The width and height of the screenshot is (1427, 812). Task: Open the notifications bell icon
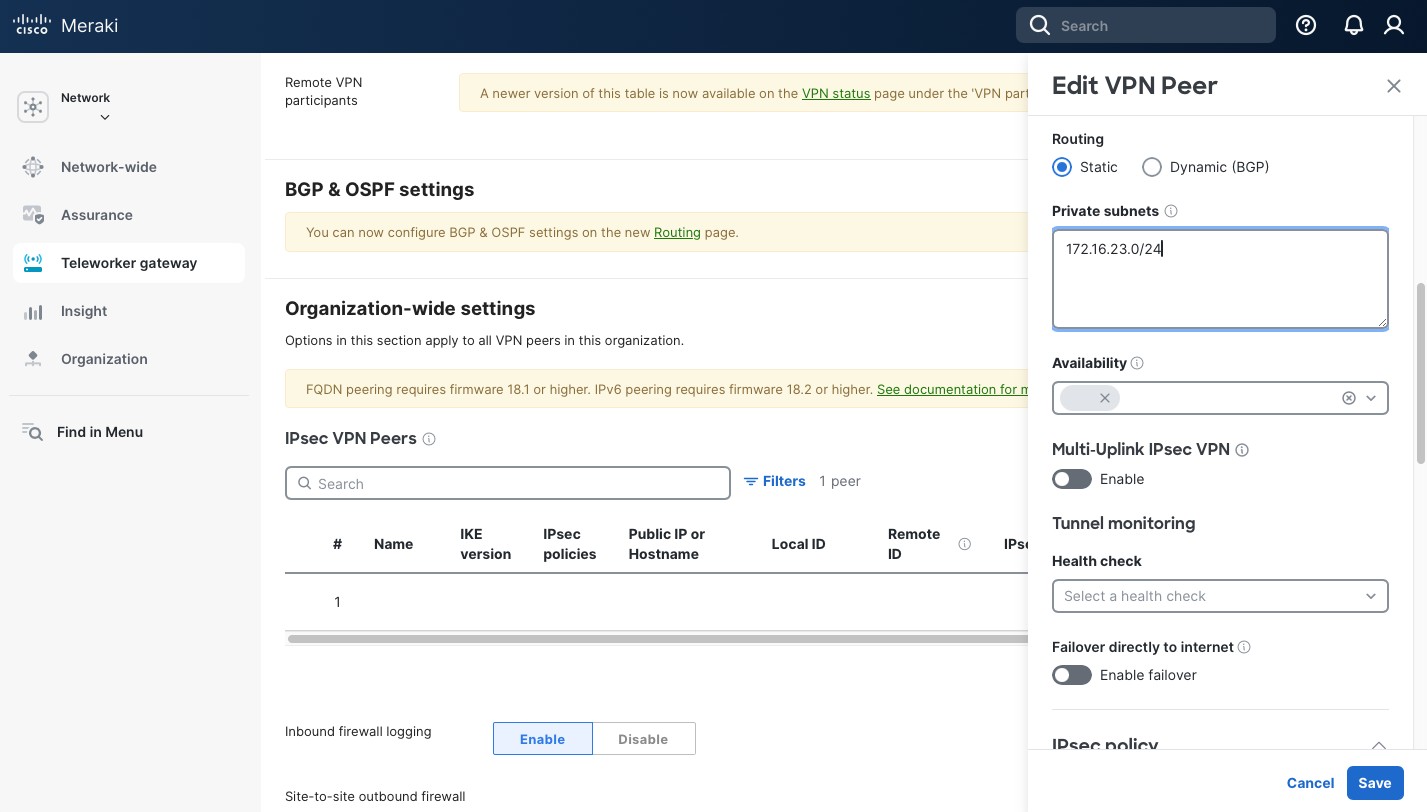(1353, 26)
